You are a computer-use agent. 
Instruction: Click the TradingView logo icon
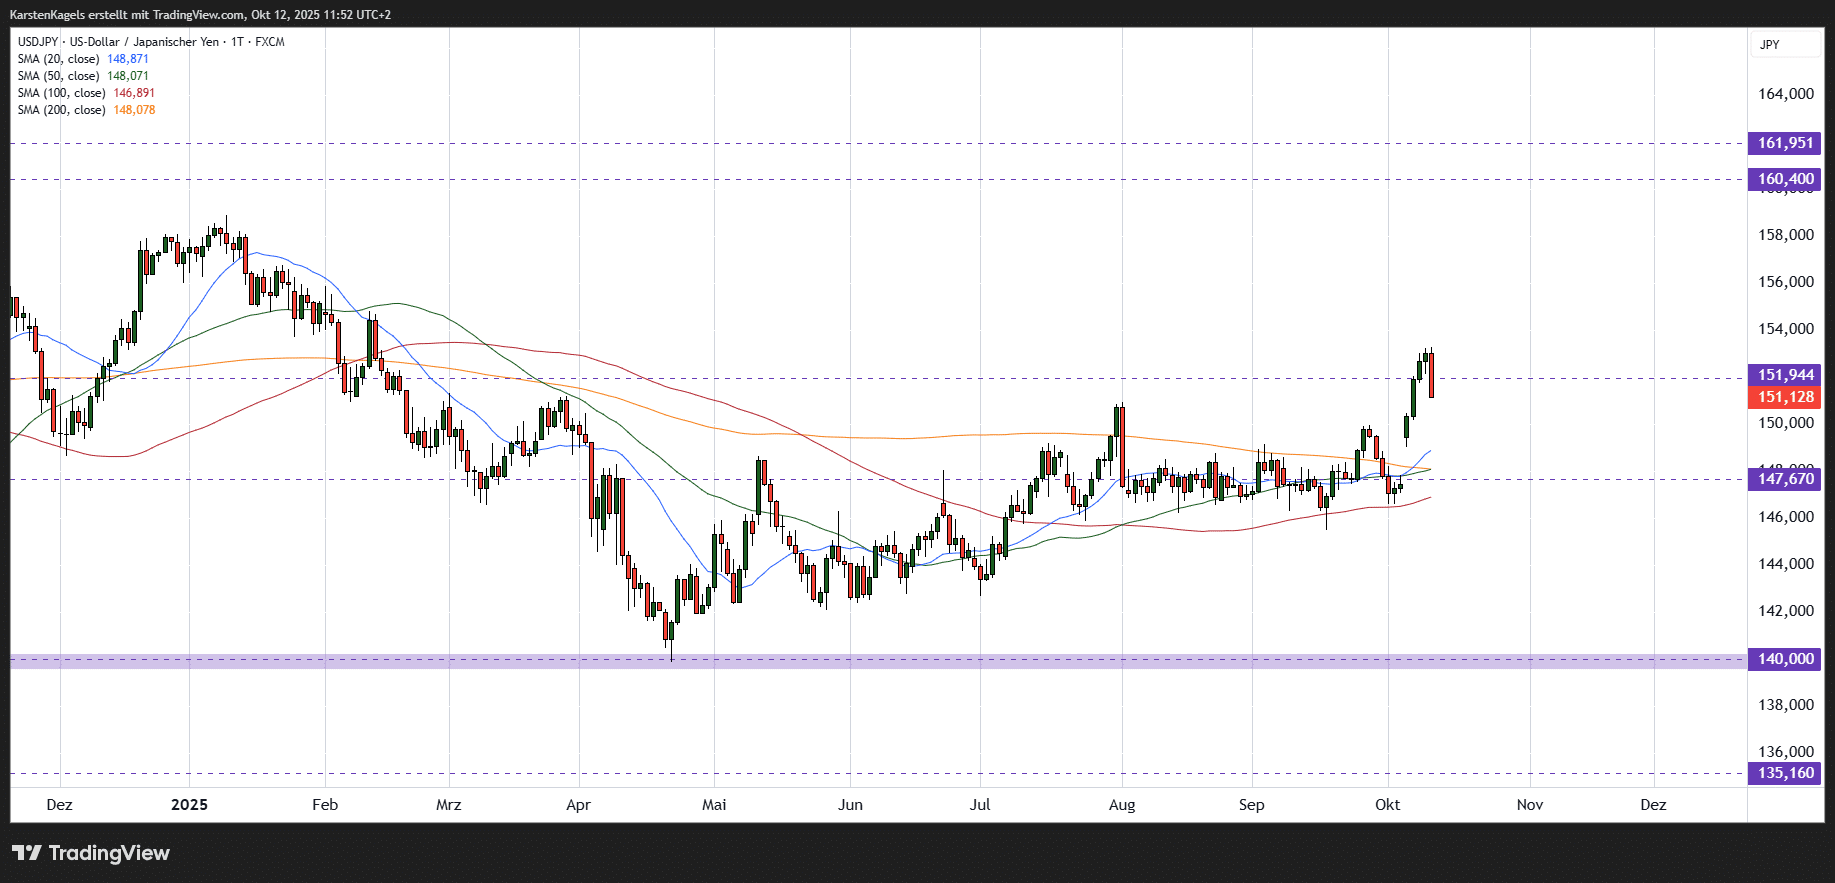[x=27, y=853]
